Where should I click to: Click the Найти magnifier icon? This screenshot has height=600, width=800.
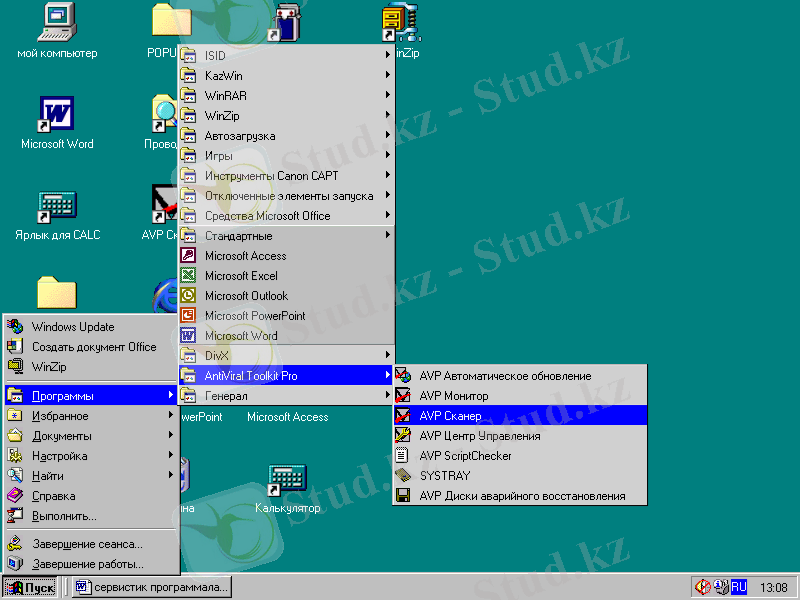[x=15, y=476]
